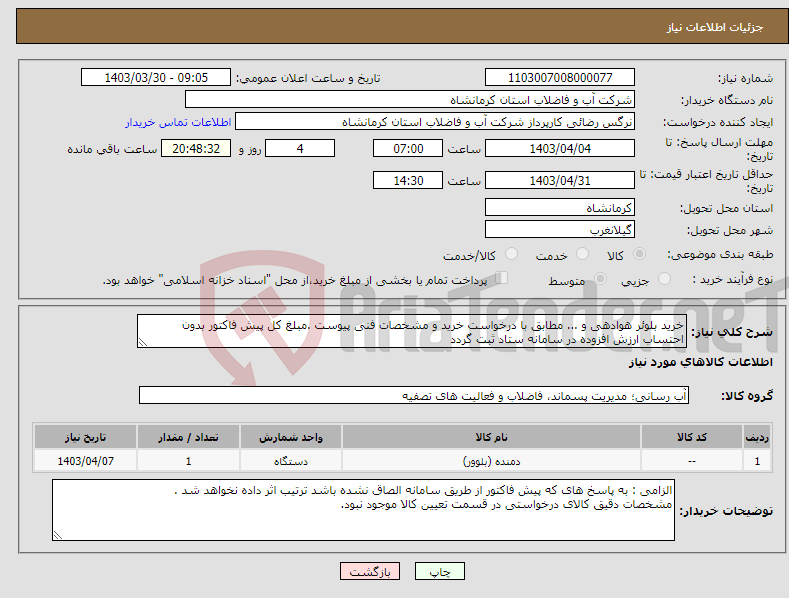Click the need date cell 1403/04/07
The image size is (789, 598).
click(86, 461)
